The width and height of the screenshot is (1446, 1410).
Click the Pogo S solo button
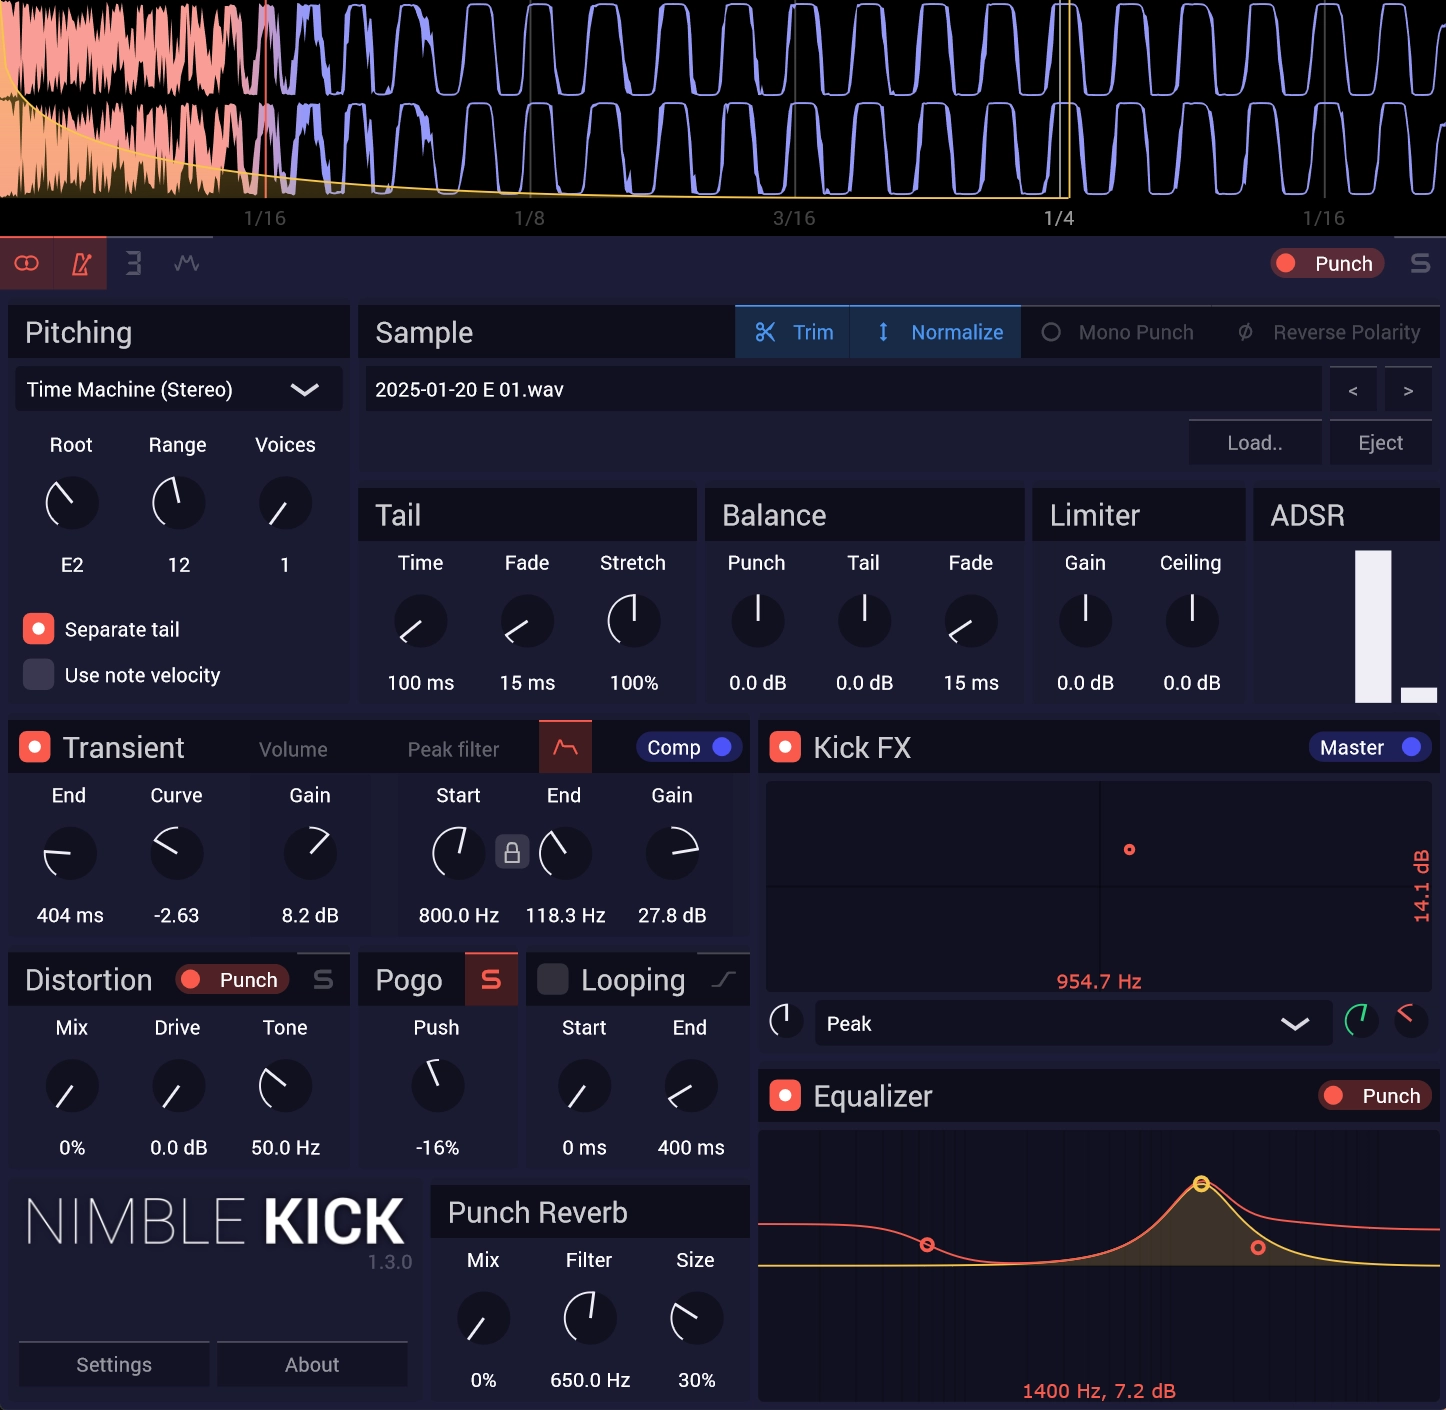pos(491,979)
